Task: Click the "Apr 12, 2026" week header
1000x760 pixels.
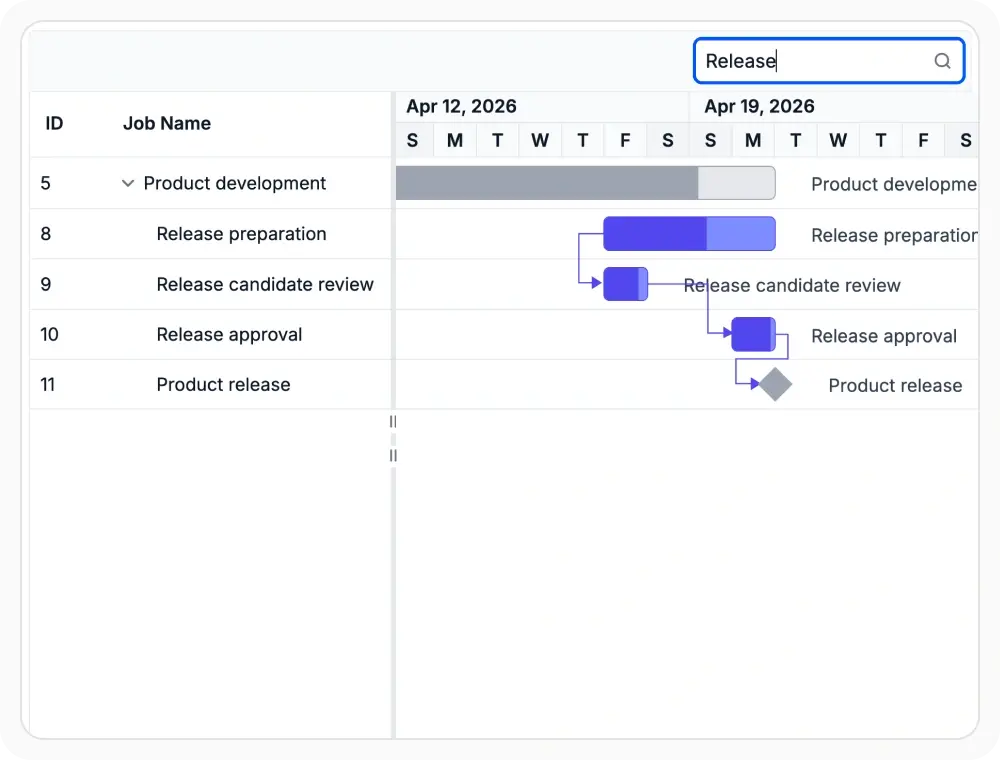Action: (461, 106)
